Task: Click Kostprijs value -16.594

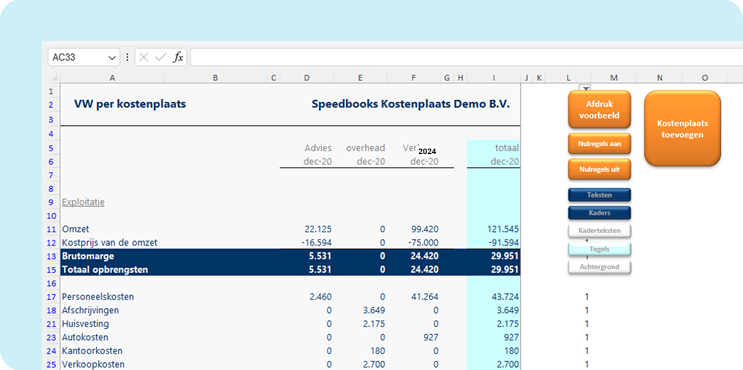Action: (x=316, y=243)
